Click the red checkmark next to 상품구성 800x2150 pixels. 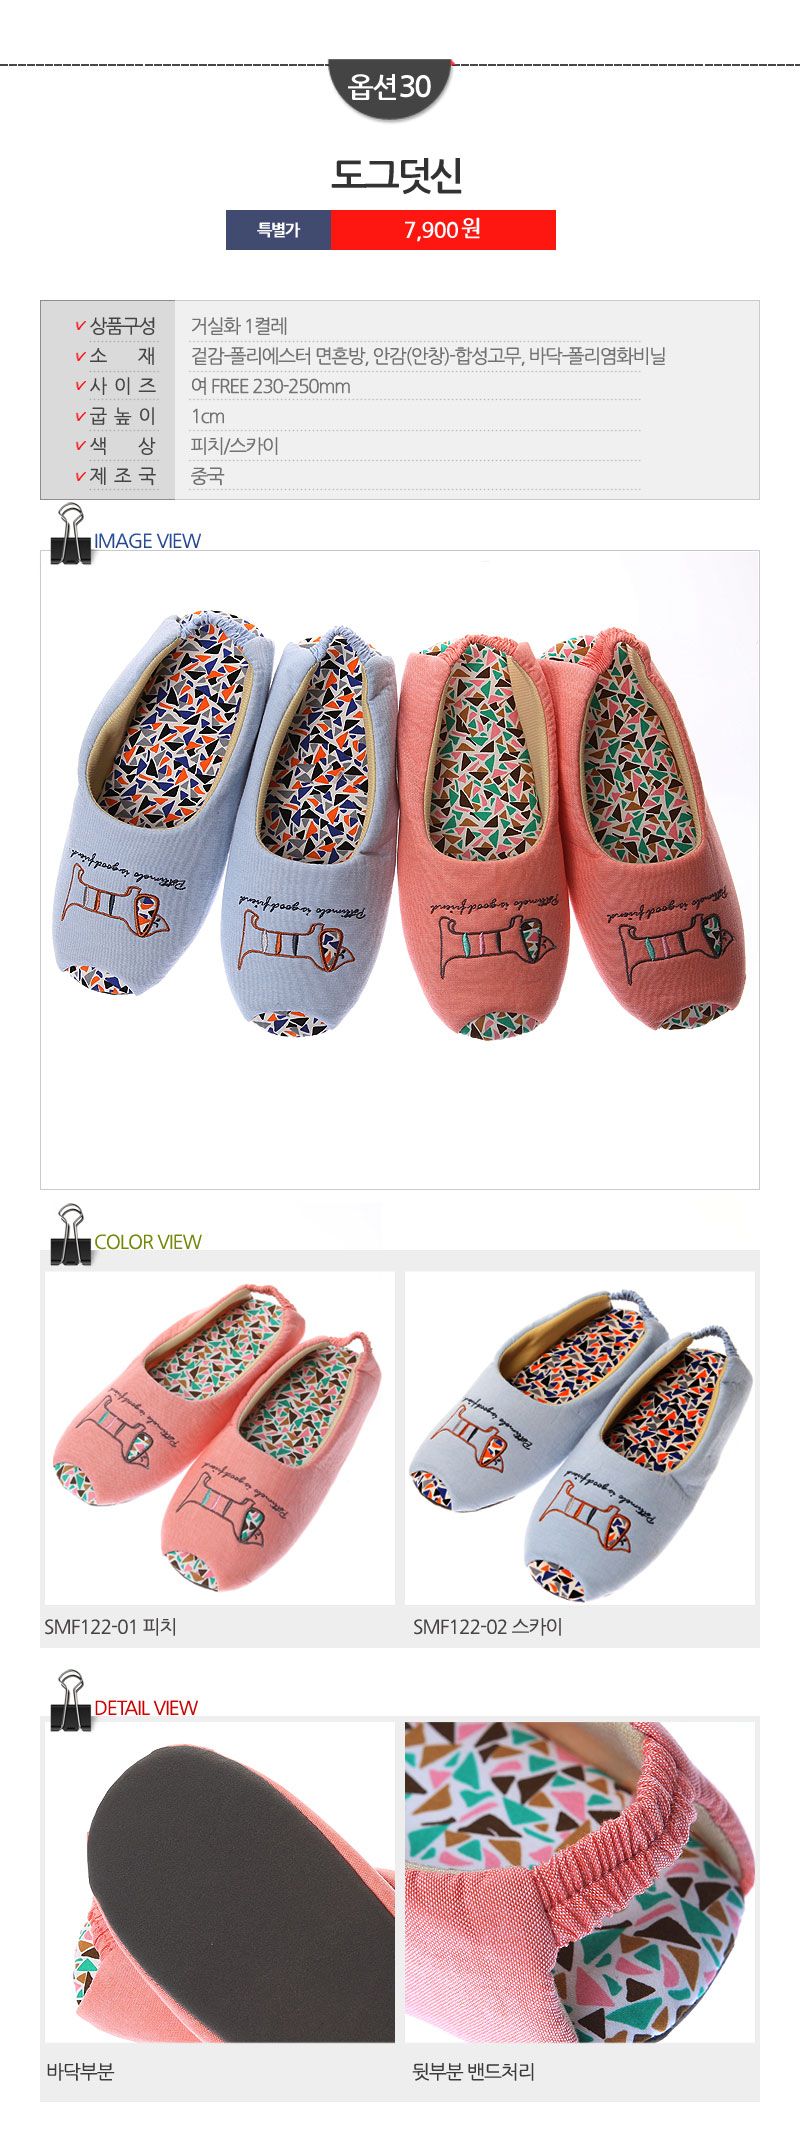[80, 326]
